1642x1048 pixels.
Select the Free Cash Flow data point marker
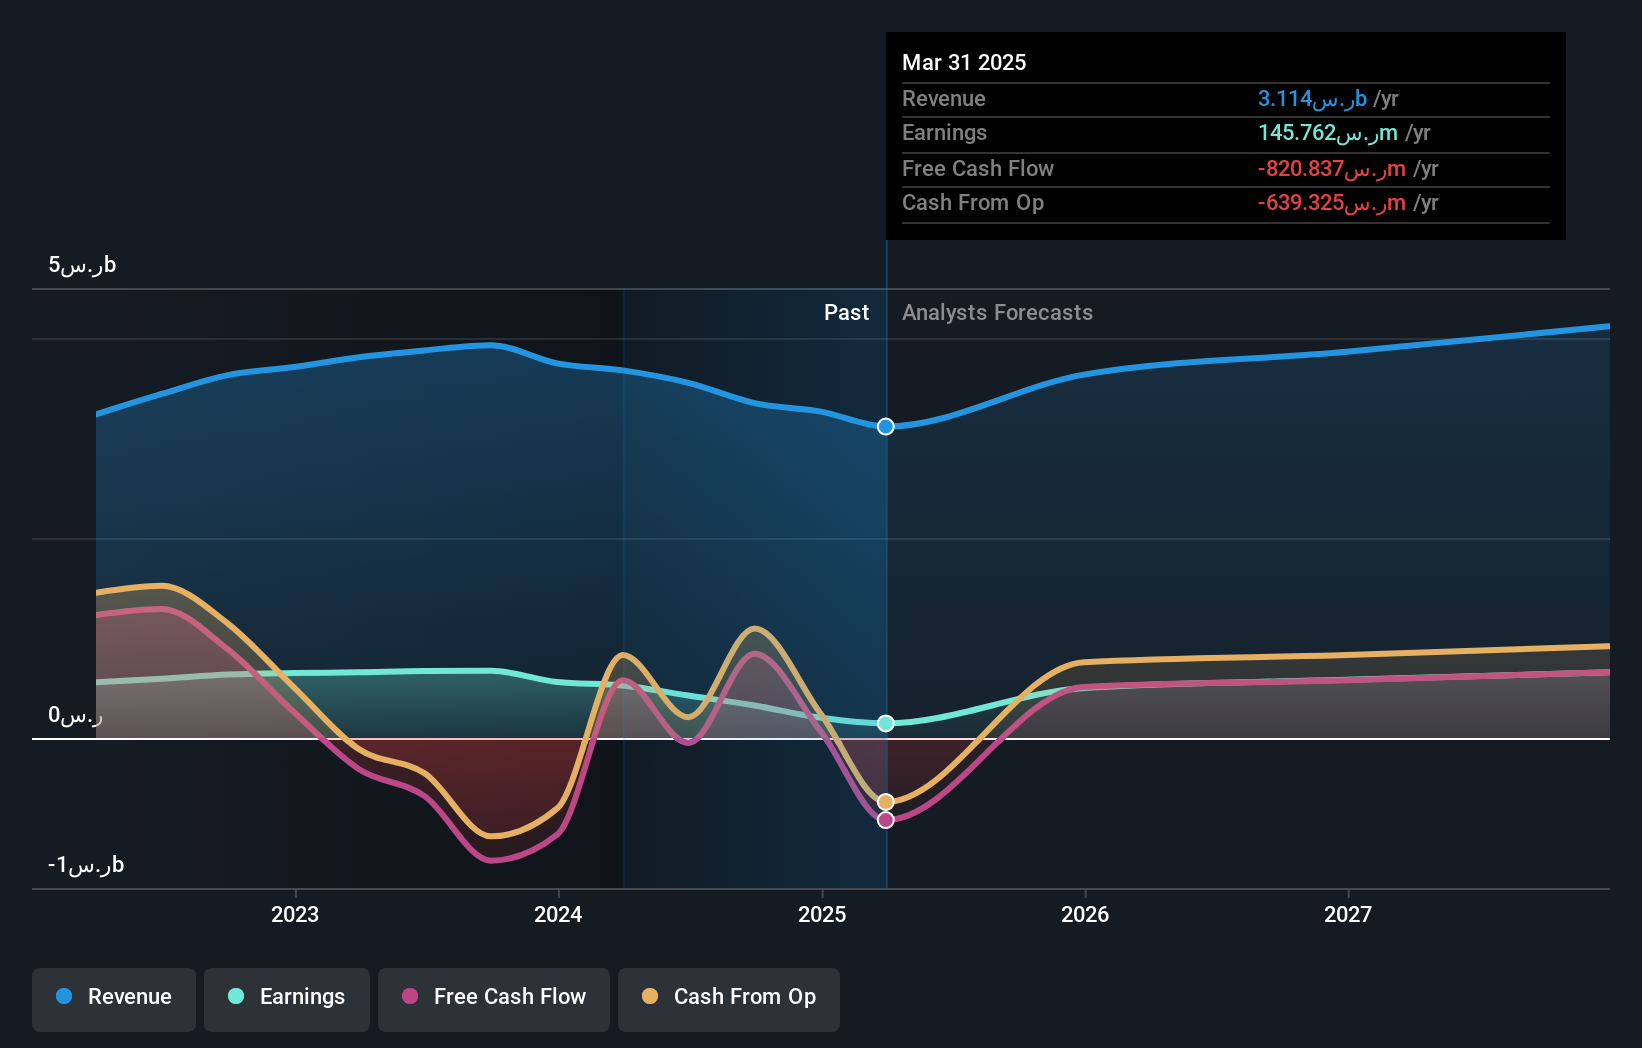click(x=886, y=820)
